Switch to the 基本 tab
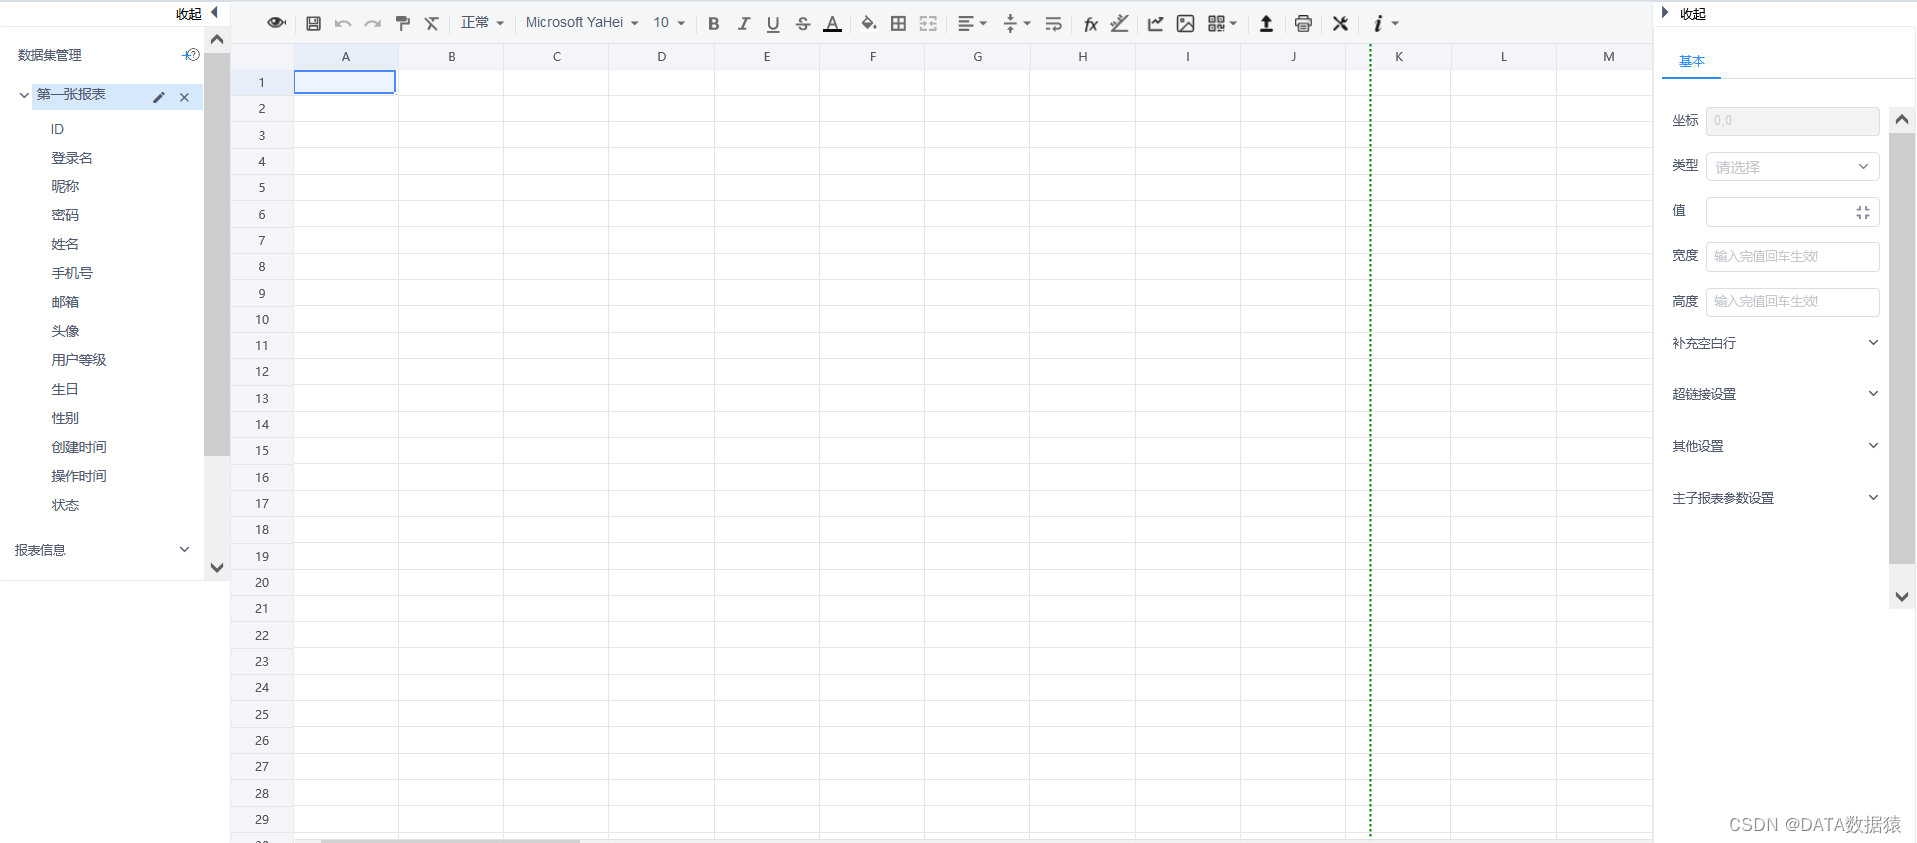 1692,61
